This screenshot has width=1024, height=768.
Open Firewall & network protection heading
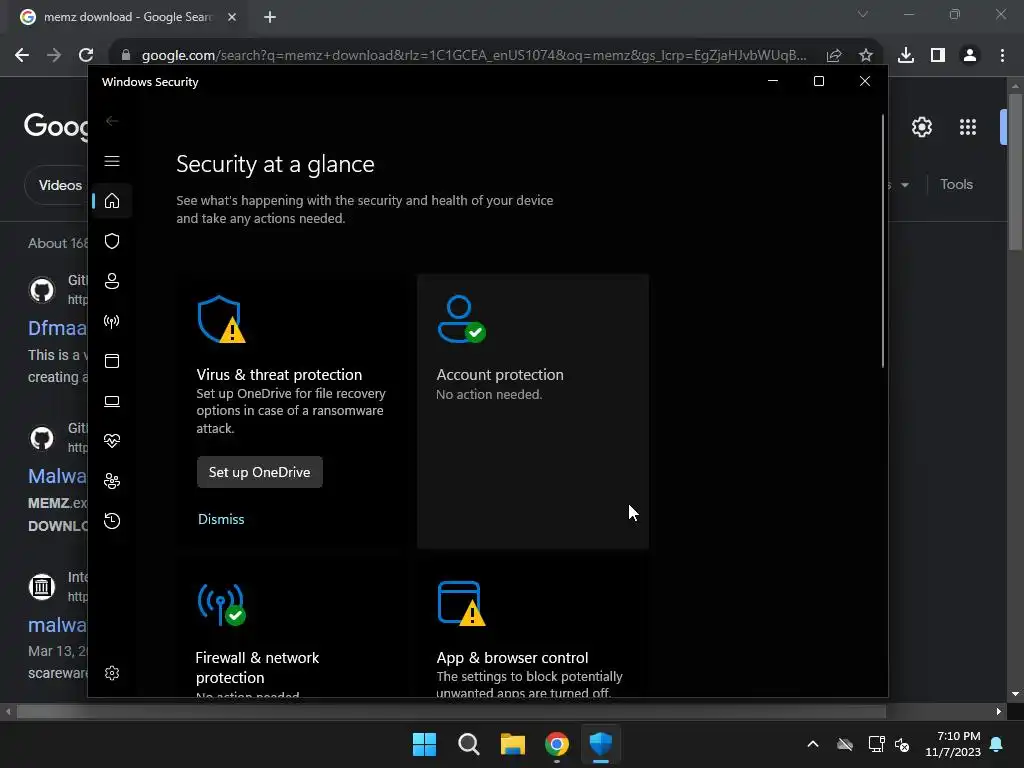[x=257, y=667]
